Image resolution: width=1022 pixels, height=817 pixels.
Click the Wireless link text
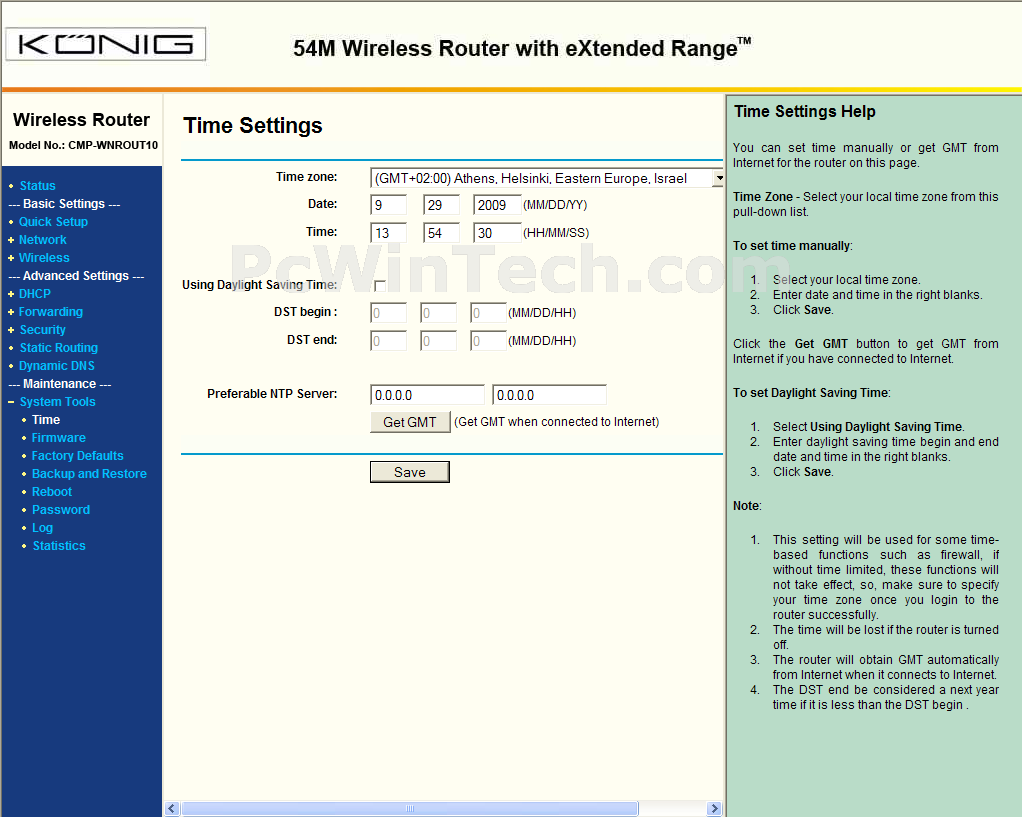tap(44, 258)
